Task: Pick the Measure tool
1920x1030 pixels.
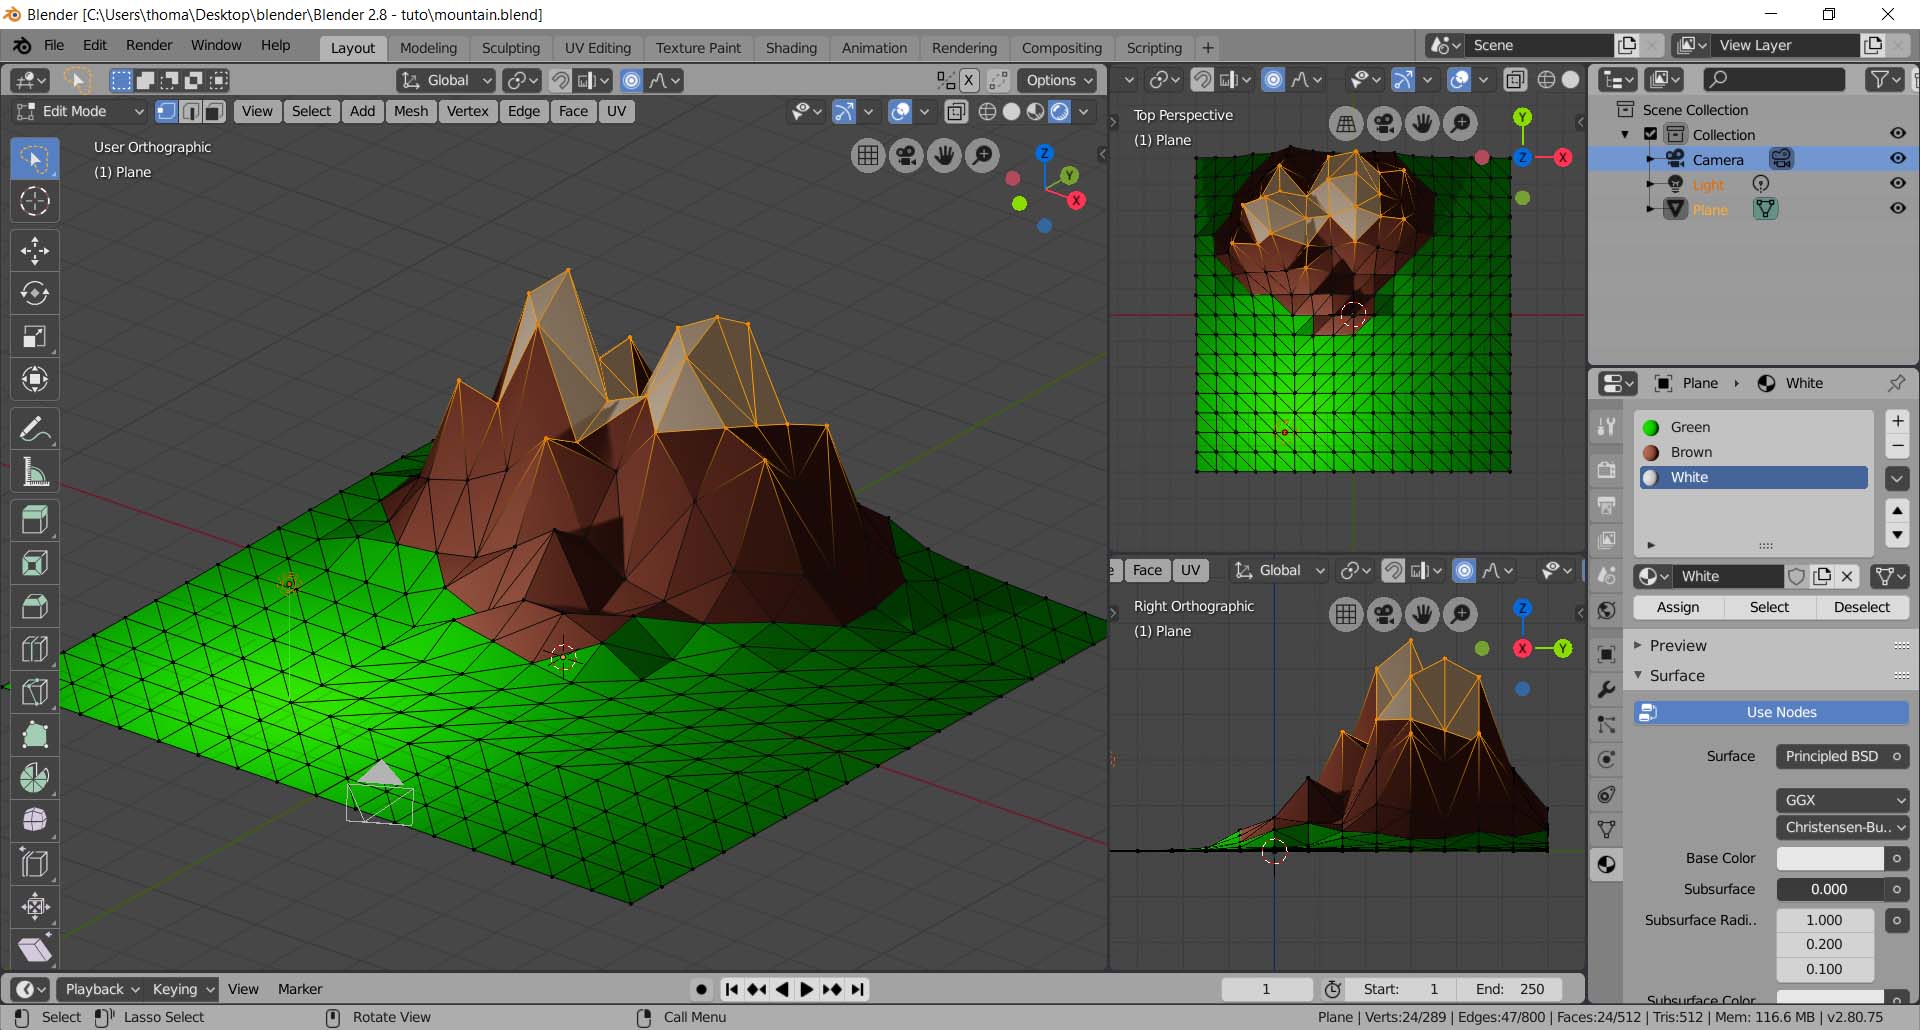Action: click(x=35, y=473)
